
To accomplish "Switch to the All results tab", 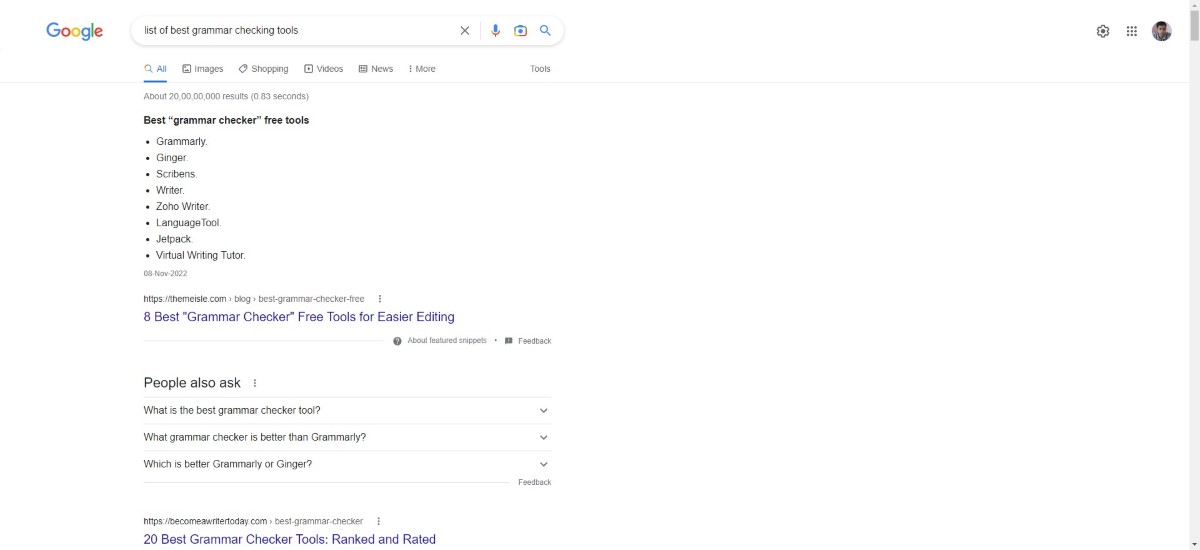I will (155, 69).
